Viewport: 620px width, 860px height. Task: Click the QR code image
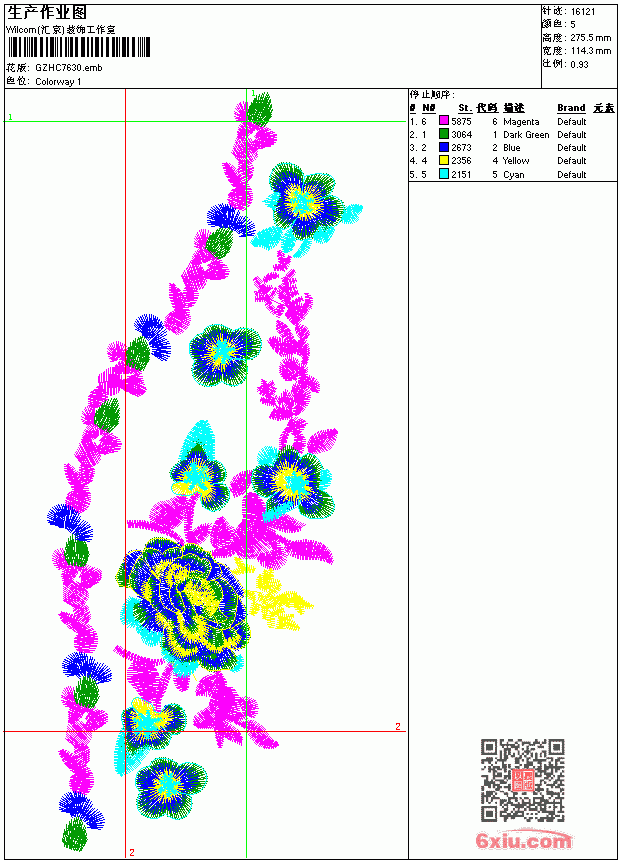pos(522,780)
